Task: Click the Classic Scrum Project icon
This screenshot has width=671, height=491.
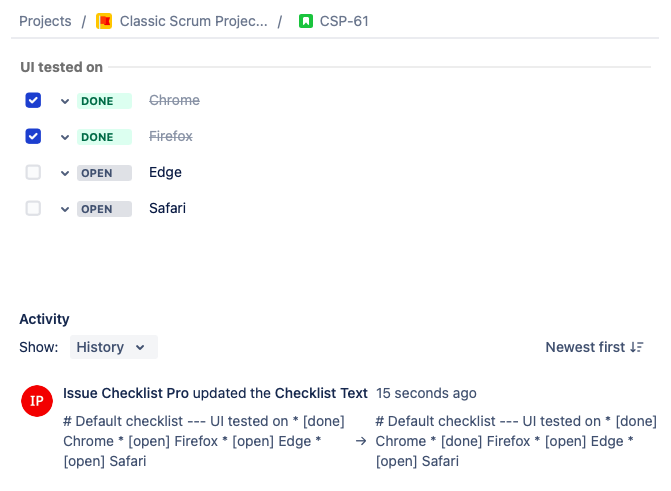Action: coord(104,21)
